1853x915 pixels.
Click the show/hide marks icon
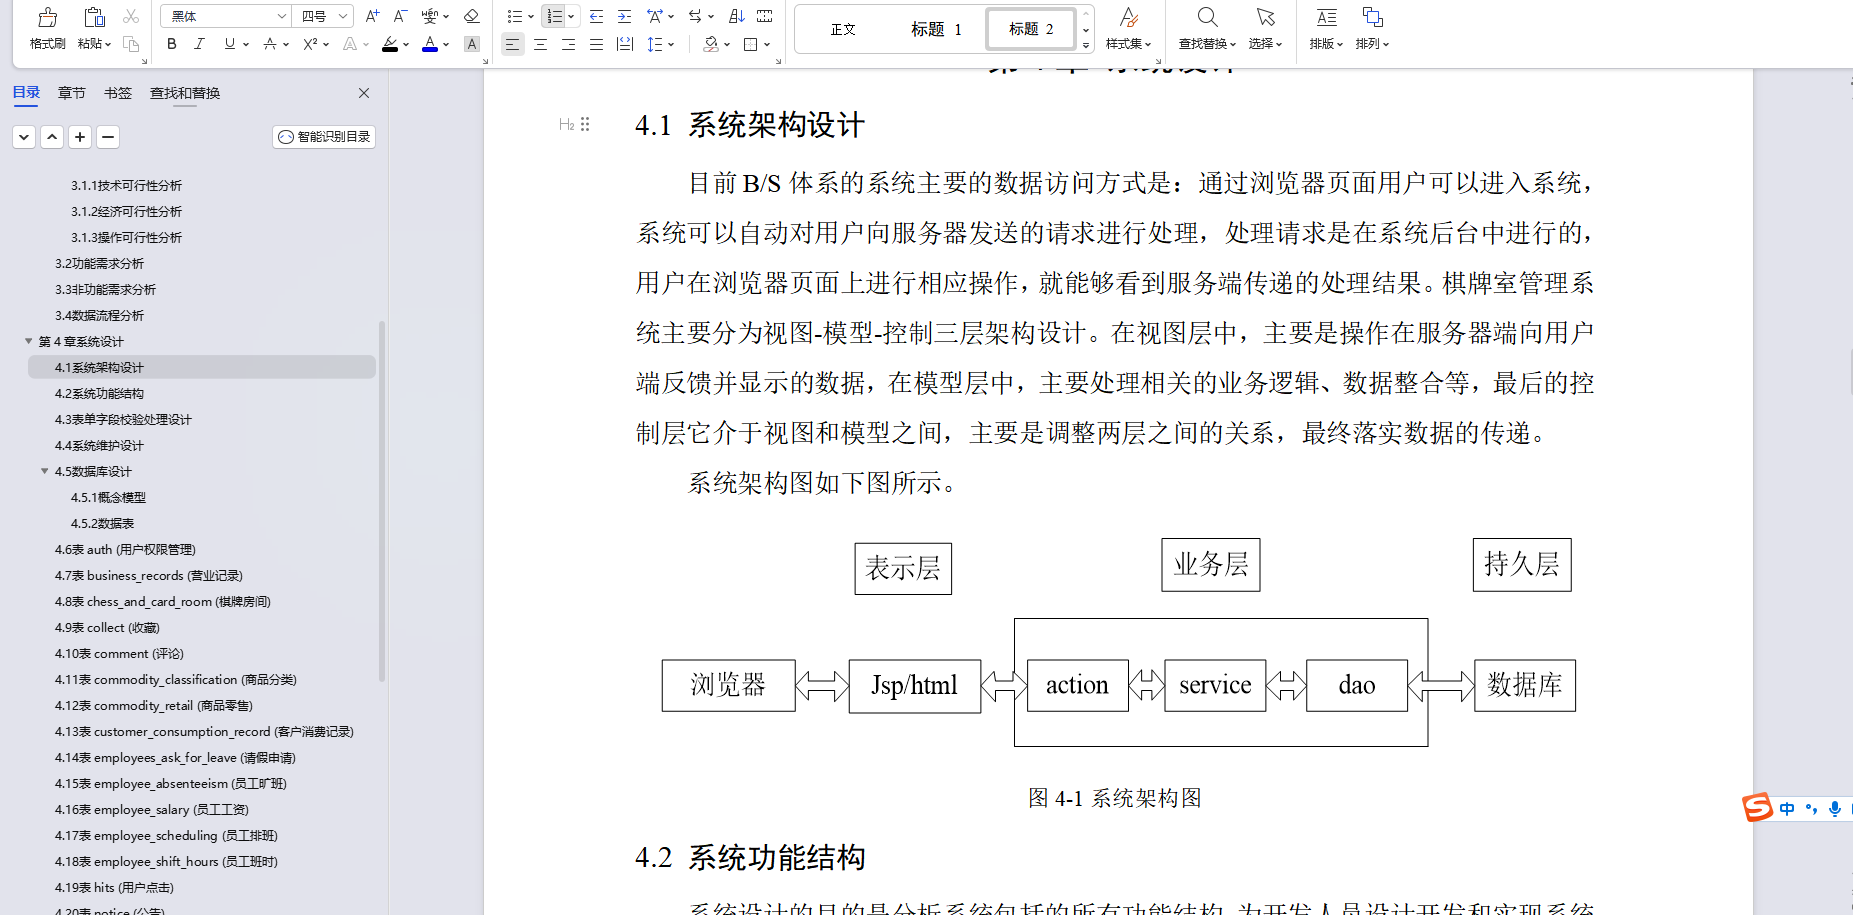tap(693, 16)
